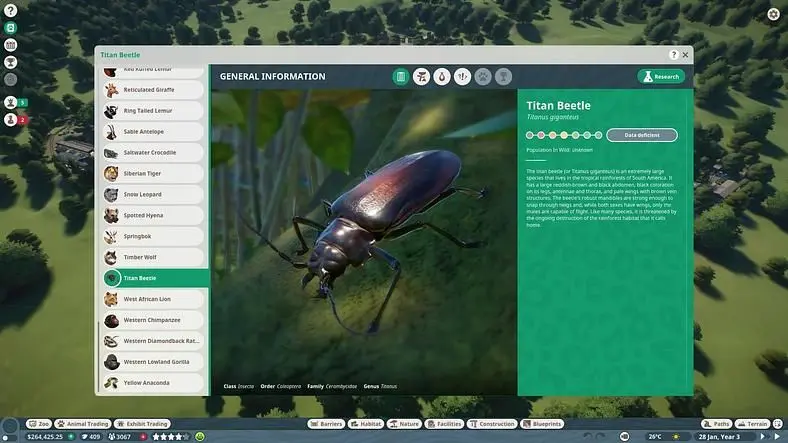The image size is (788, 443).
Task: Select West African Lion entry
Action: (153, 299)
